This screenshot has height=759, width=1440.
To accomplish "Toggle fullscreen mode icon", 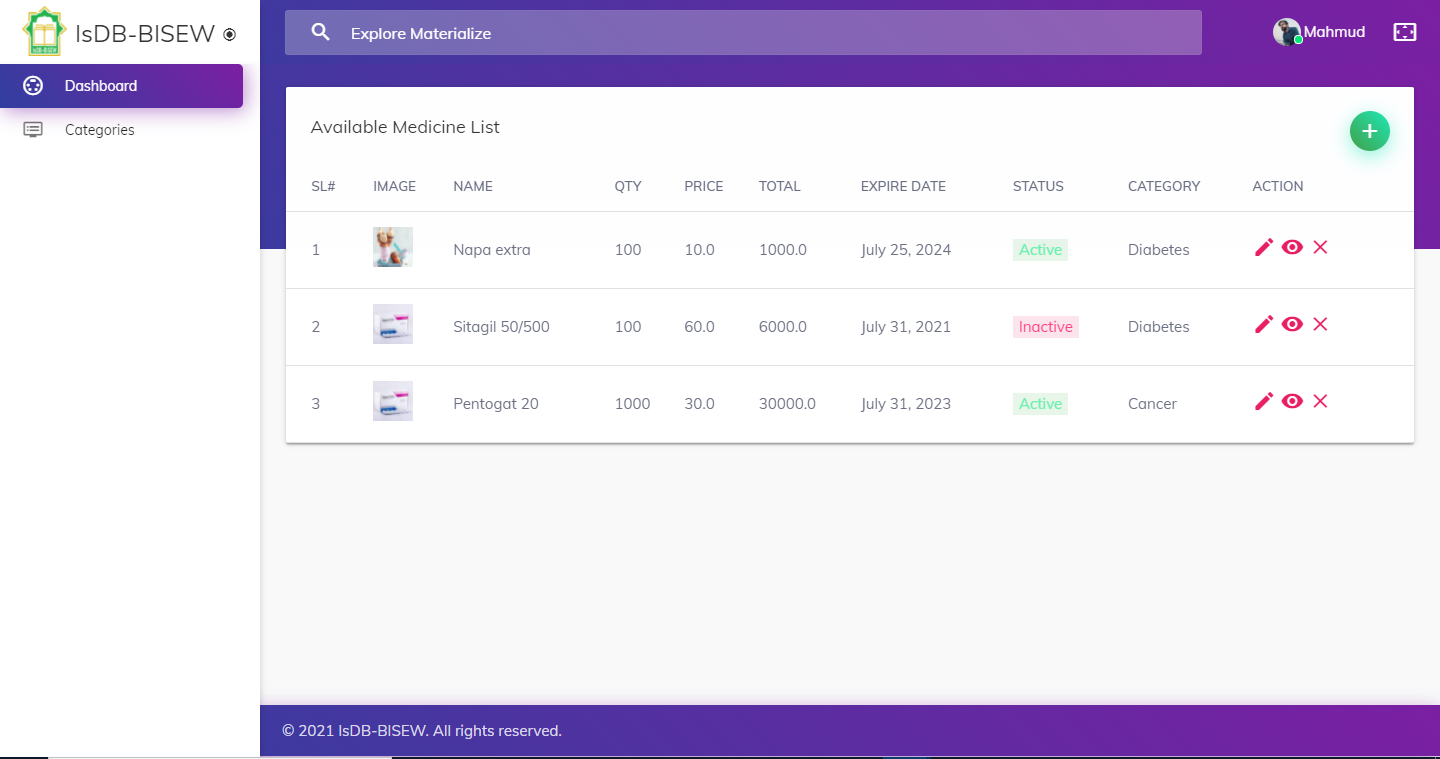I will click(x=1405, y=32).
